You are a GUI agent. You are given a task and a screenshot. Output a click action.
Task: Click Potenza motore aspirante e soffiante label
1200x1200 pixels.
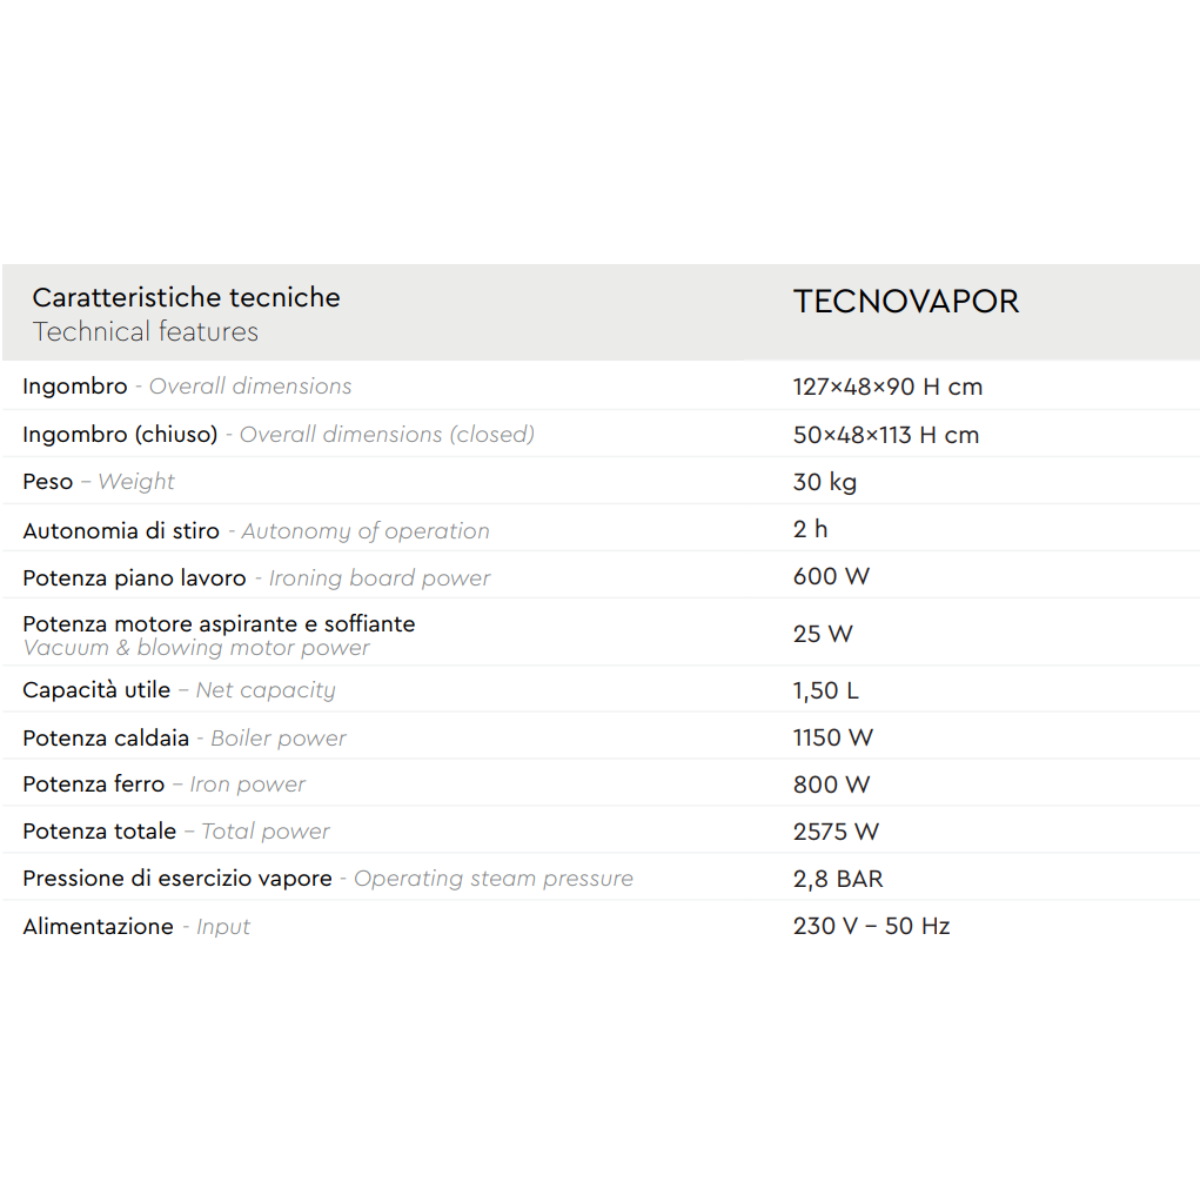click(x=218, y=624)
